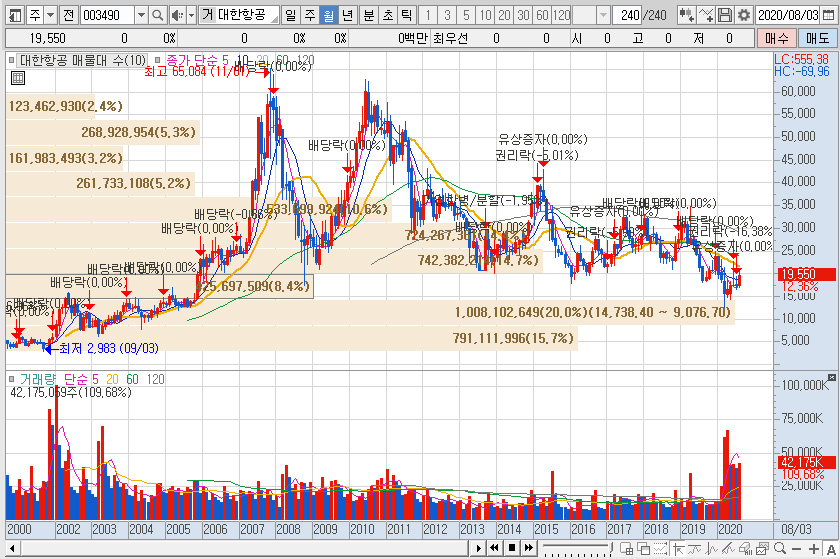Choose interval 120
The height and width of the screenshot is (559, 840).
pyautogui.click(x=561, y=15)
